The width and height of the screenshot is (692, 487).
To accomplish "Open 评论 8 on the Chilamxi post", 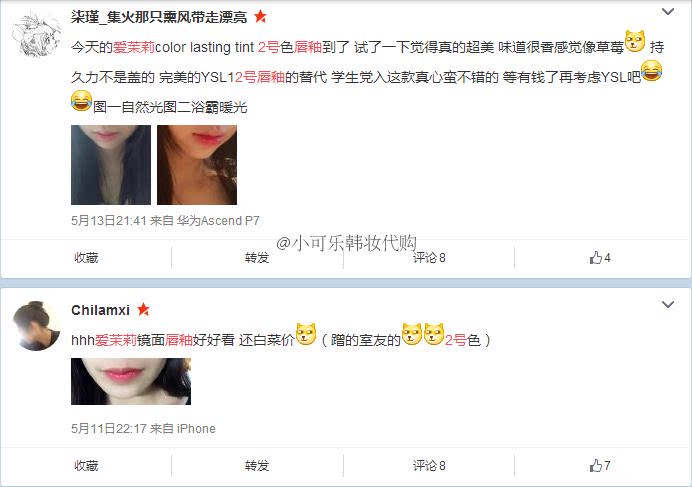I will click(x=429, y=465).
